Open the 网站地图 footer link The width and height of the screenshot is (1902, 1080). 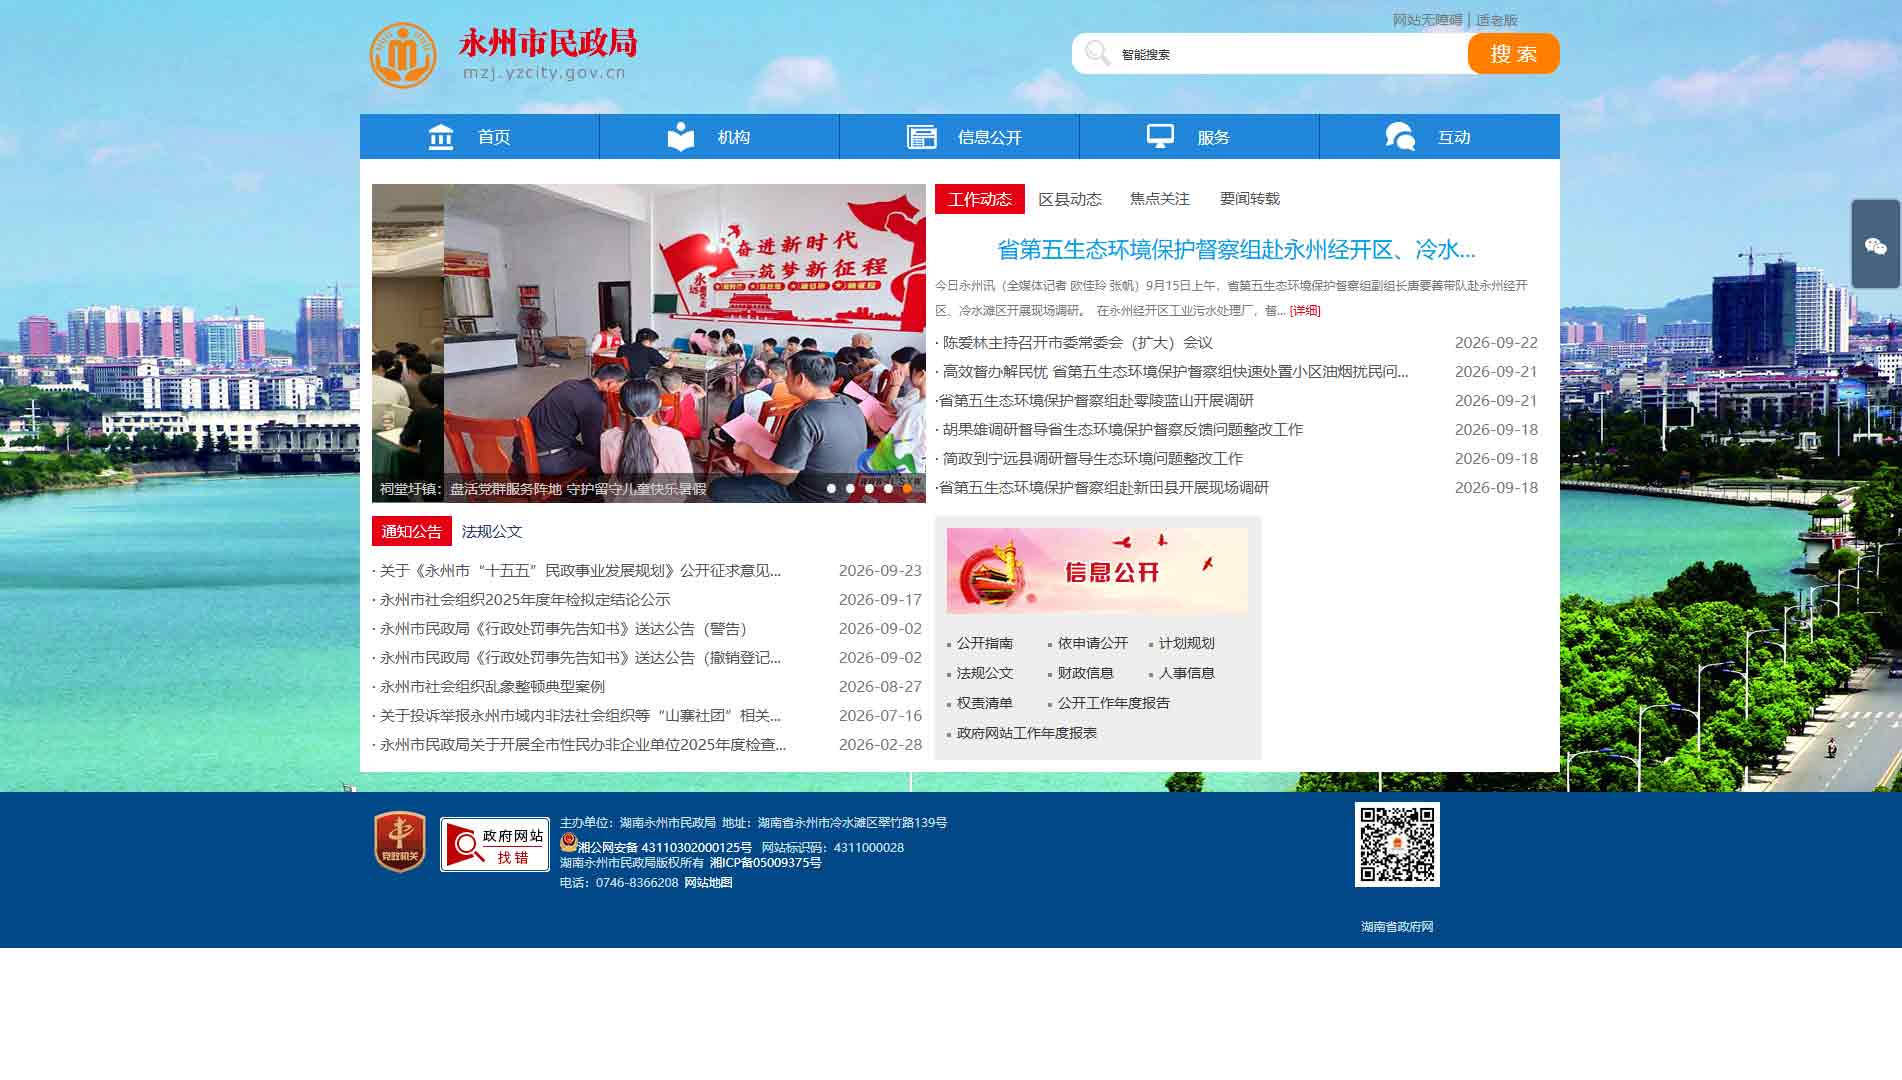[708, 883]
